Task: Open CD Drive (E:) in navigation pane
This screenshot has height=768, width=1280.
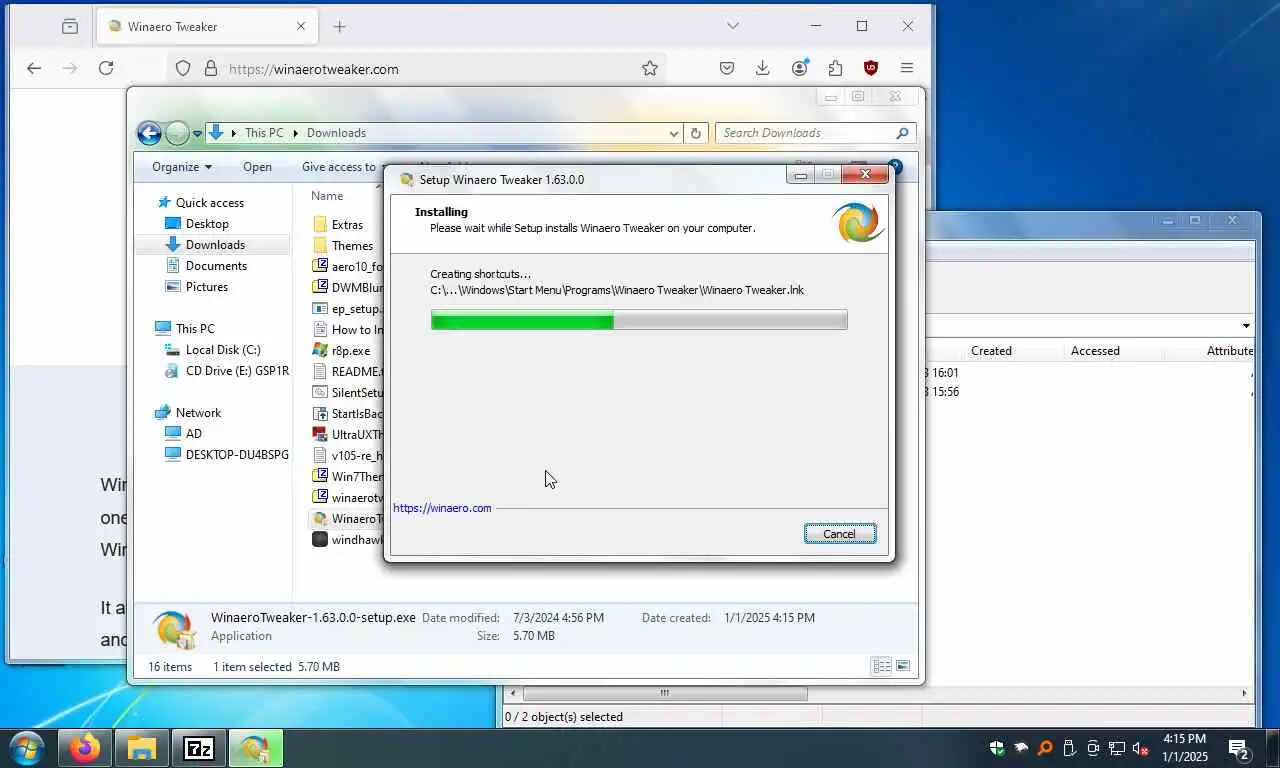Action: pos(237,371)
